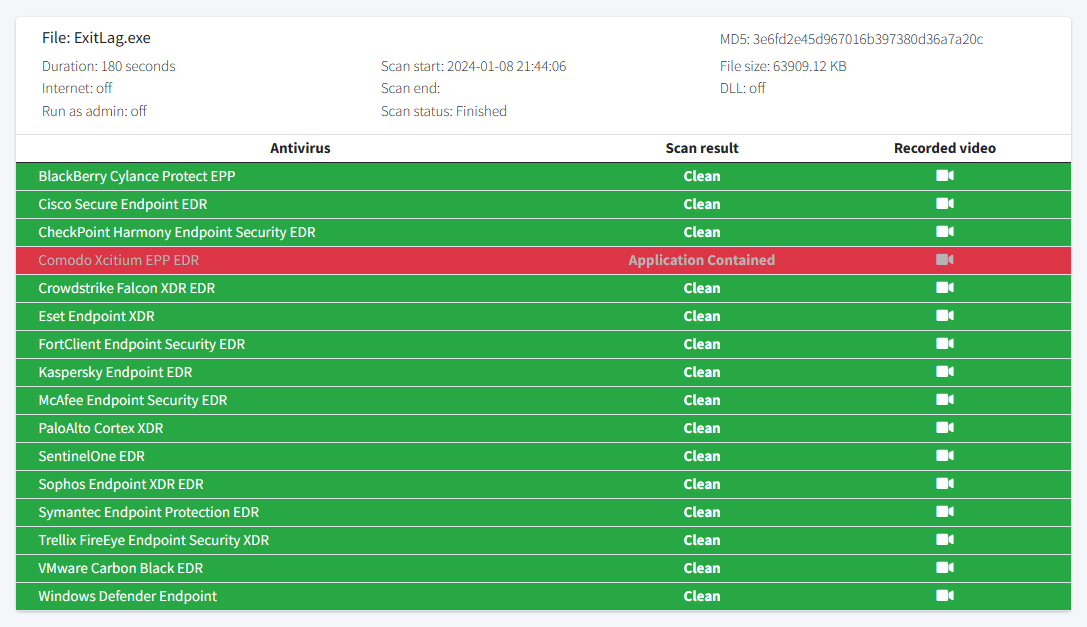Open Sophos Endpoint XDR EDR video

click(x=945, y=483)
